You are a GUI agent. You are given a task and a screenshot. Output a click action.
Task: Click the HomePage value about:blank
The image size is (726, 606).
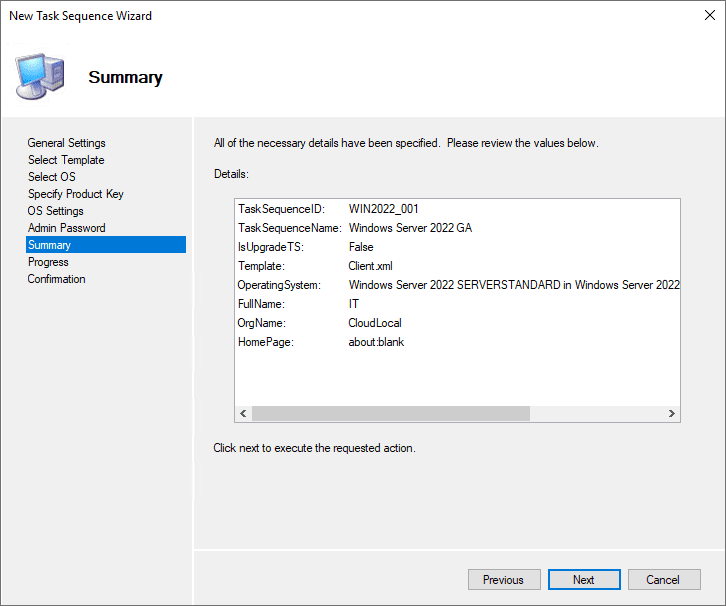click(x=376, y=342)
